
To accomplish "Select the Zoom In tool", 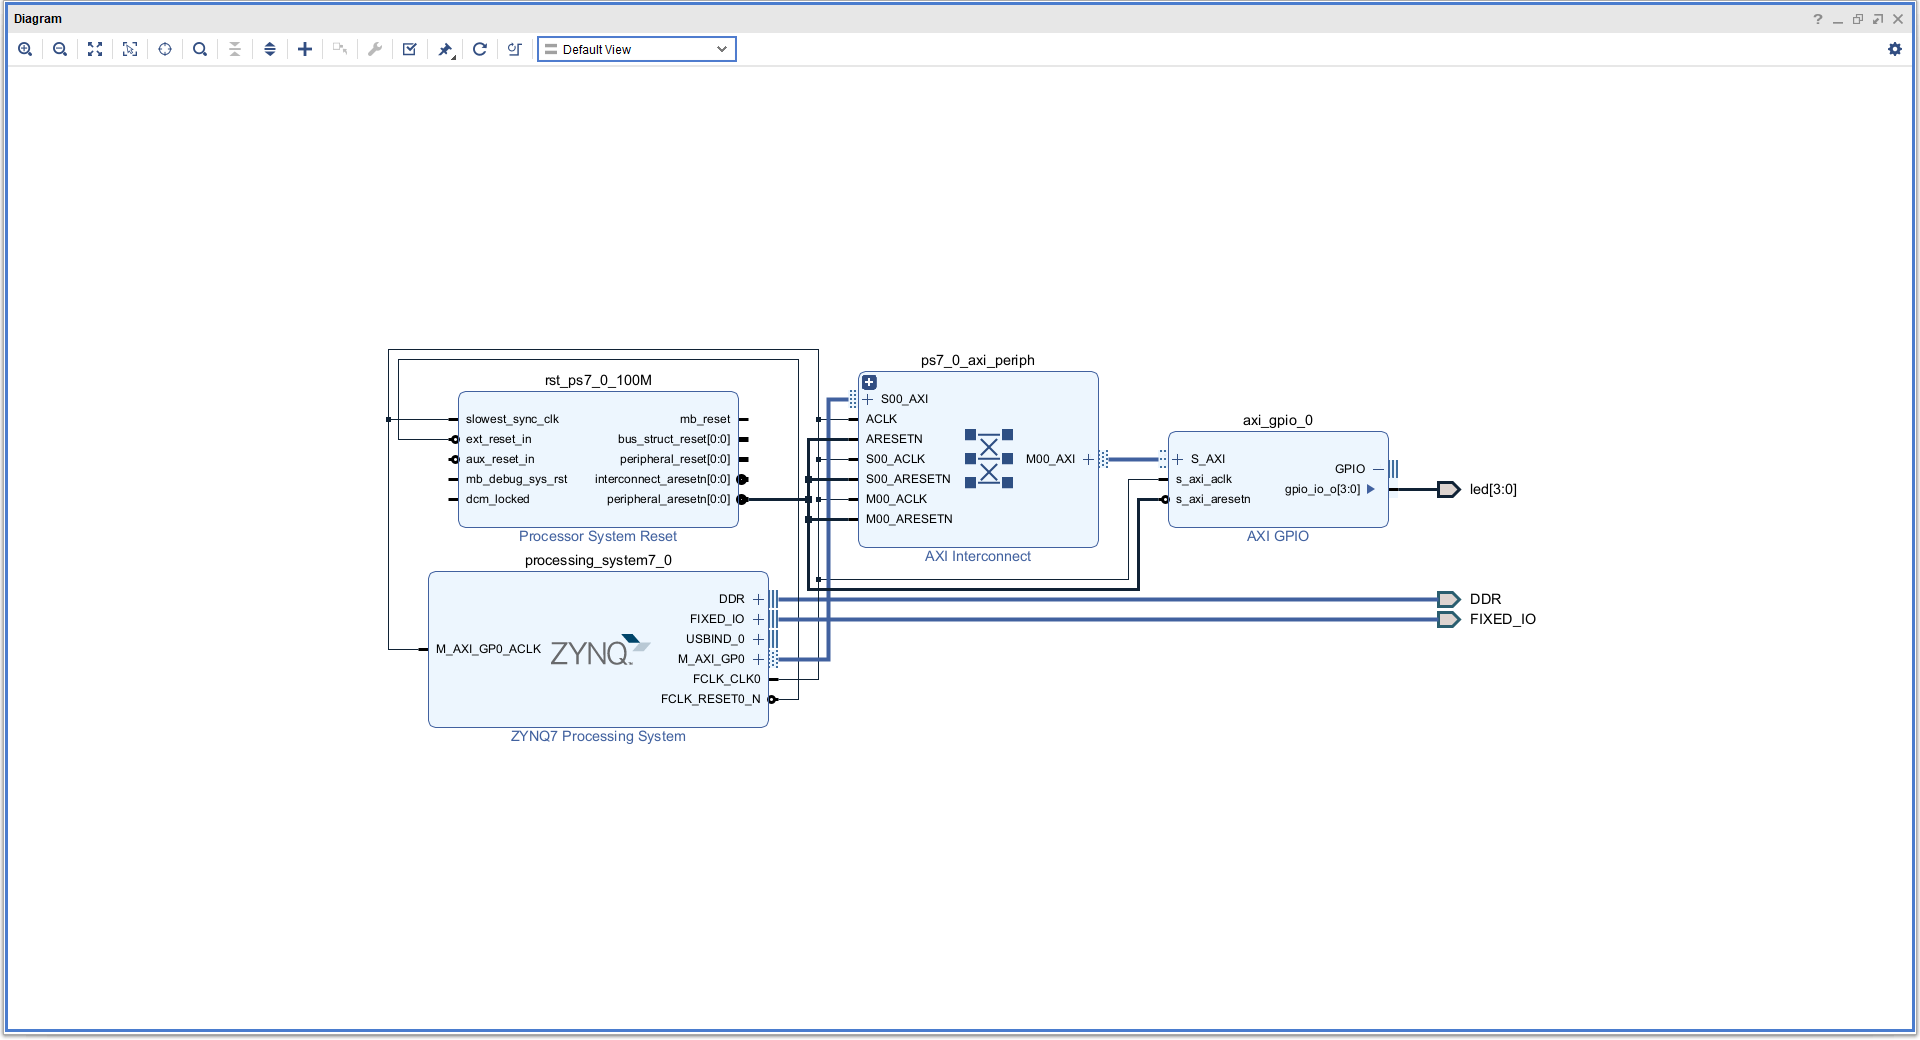I will point(25,49).
